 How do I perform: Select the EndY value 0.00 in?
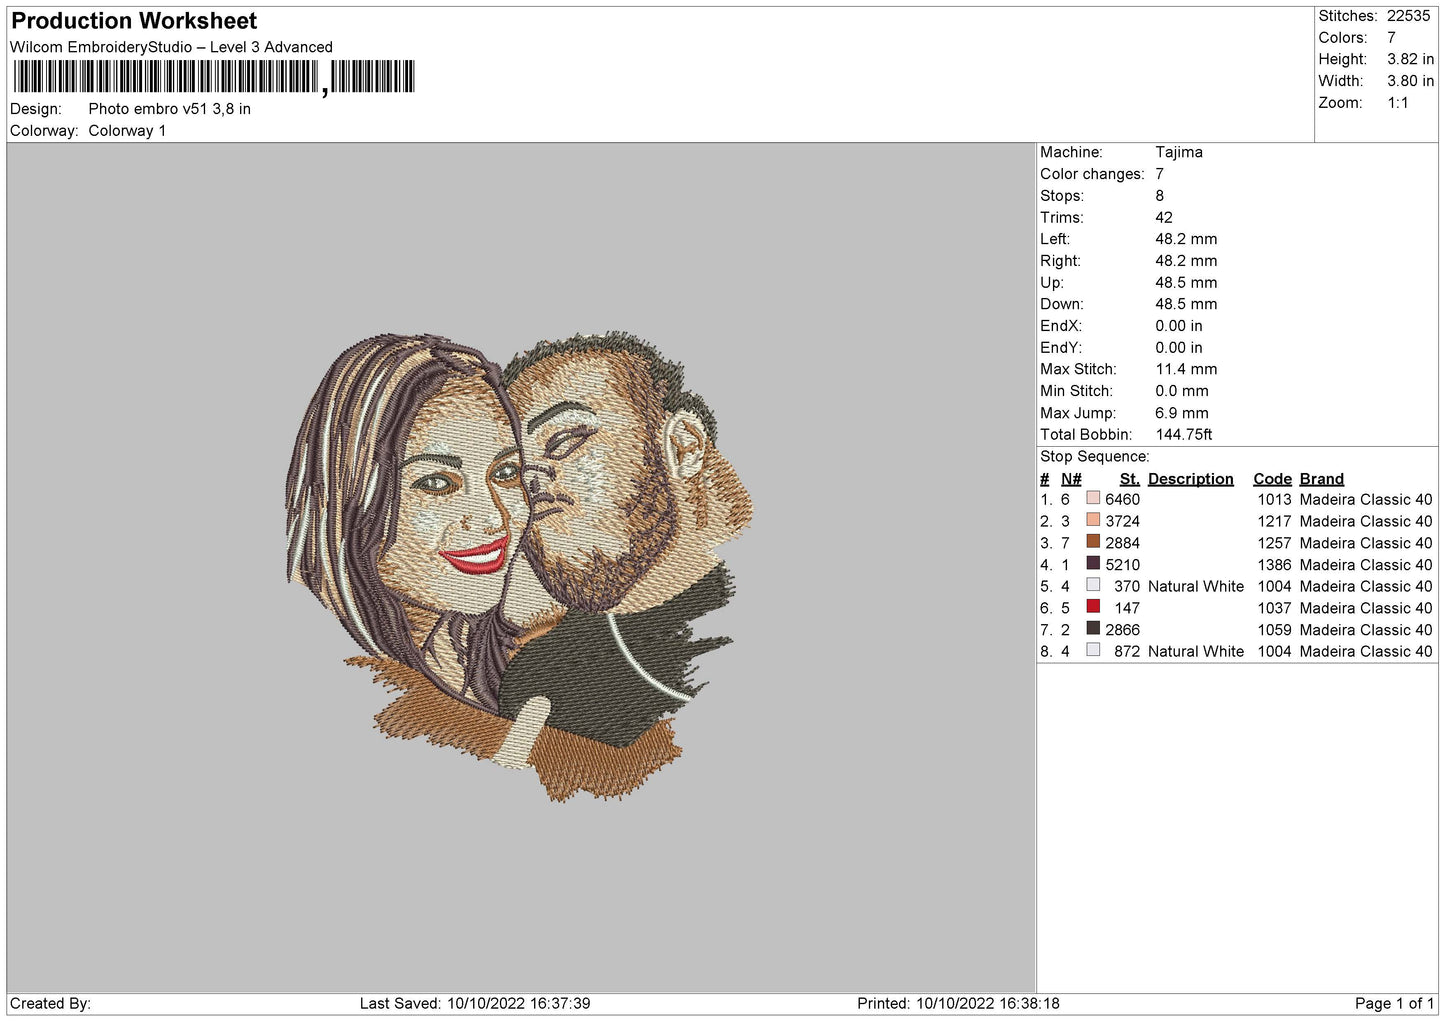point(1179,348)
